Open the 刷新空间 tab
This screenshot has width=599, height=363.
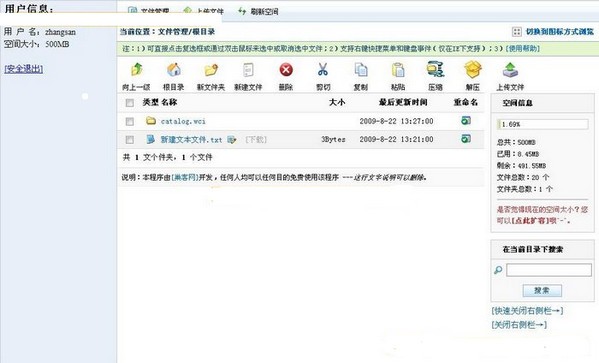click(258, 11)
